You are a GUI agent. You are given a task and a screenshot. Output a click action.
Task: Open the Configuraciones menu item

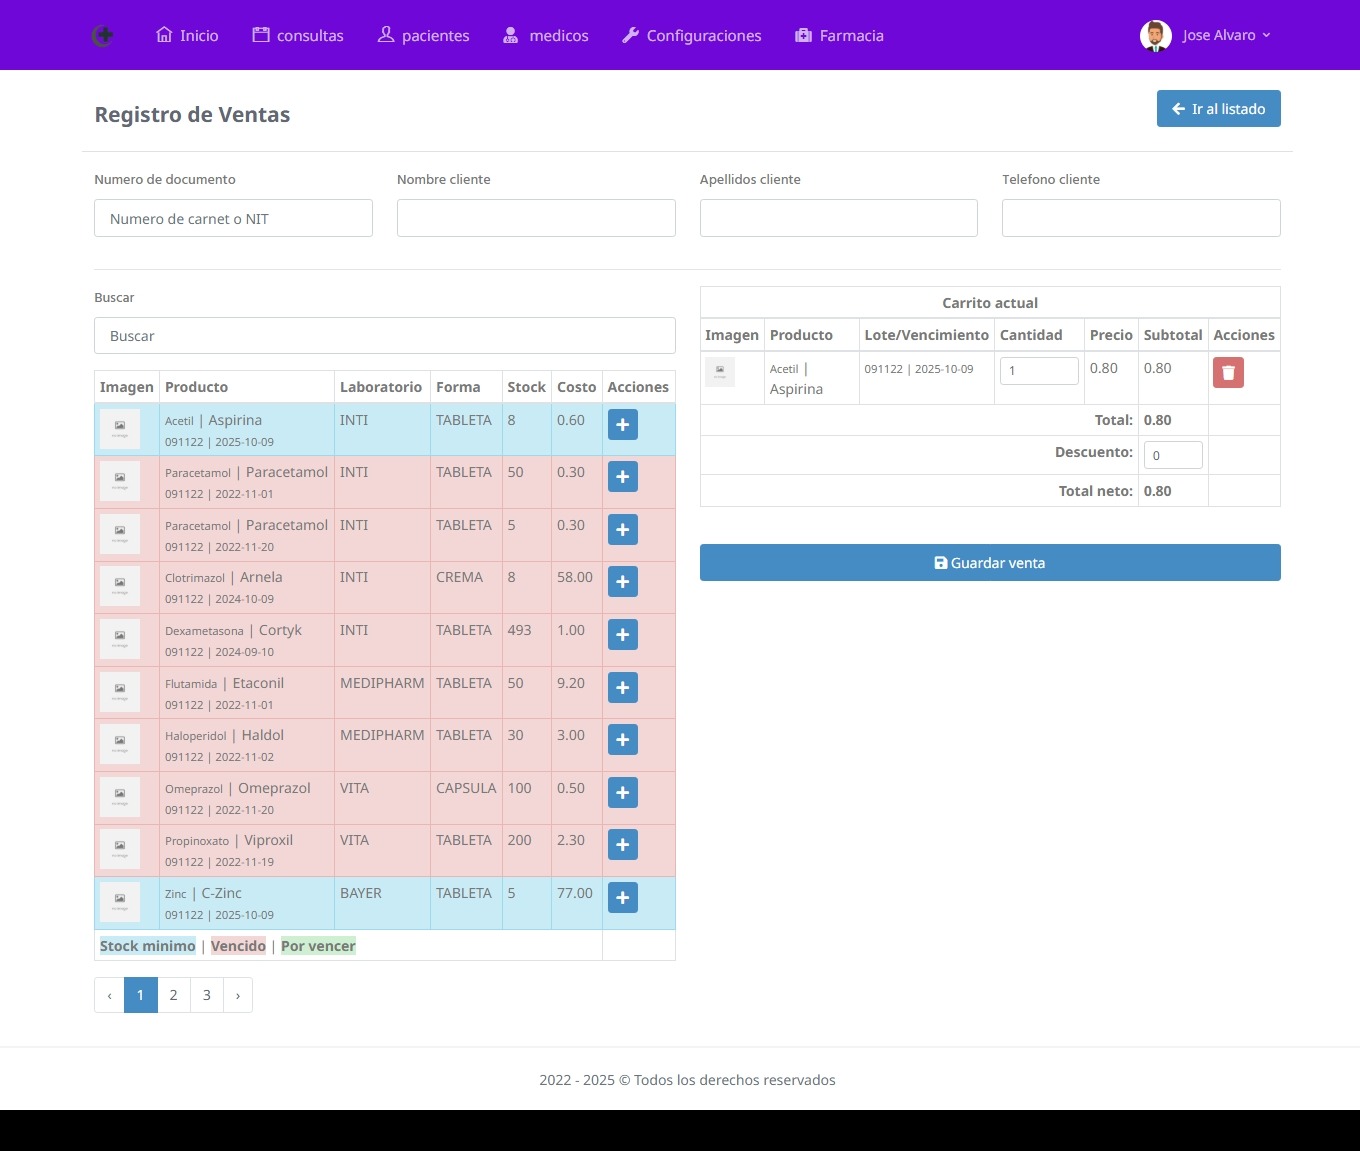tap(691, 36)
